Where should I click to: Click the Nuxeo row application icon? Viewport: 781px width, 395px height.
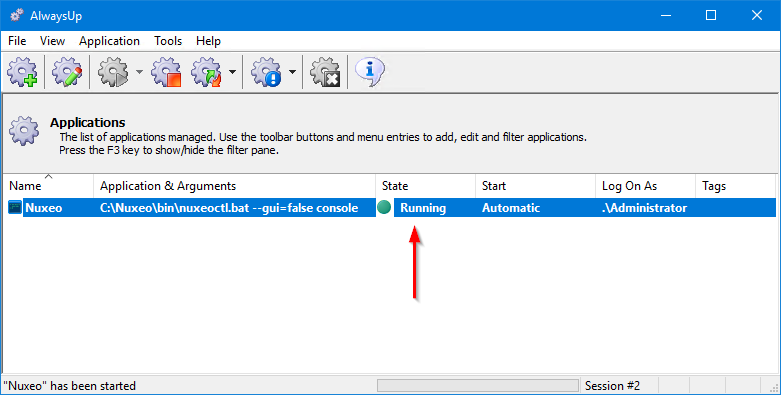pos(15,208)
